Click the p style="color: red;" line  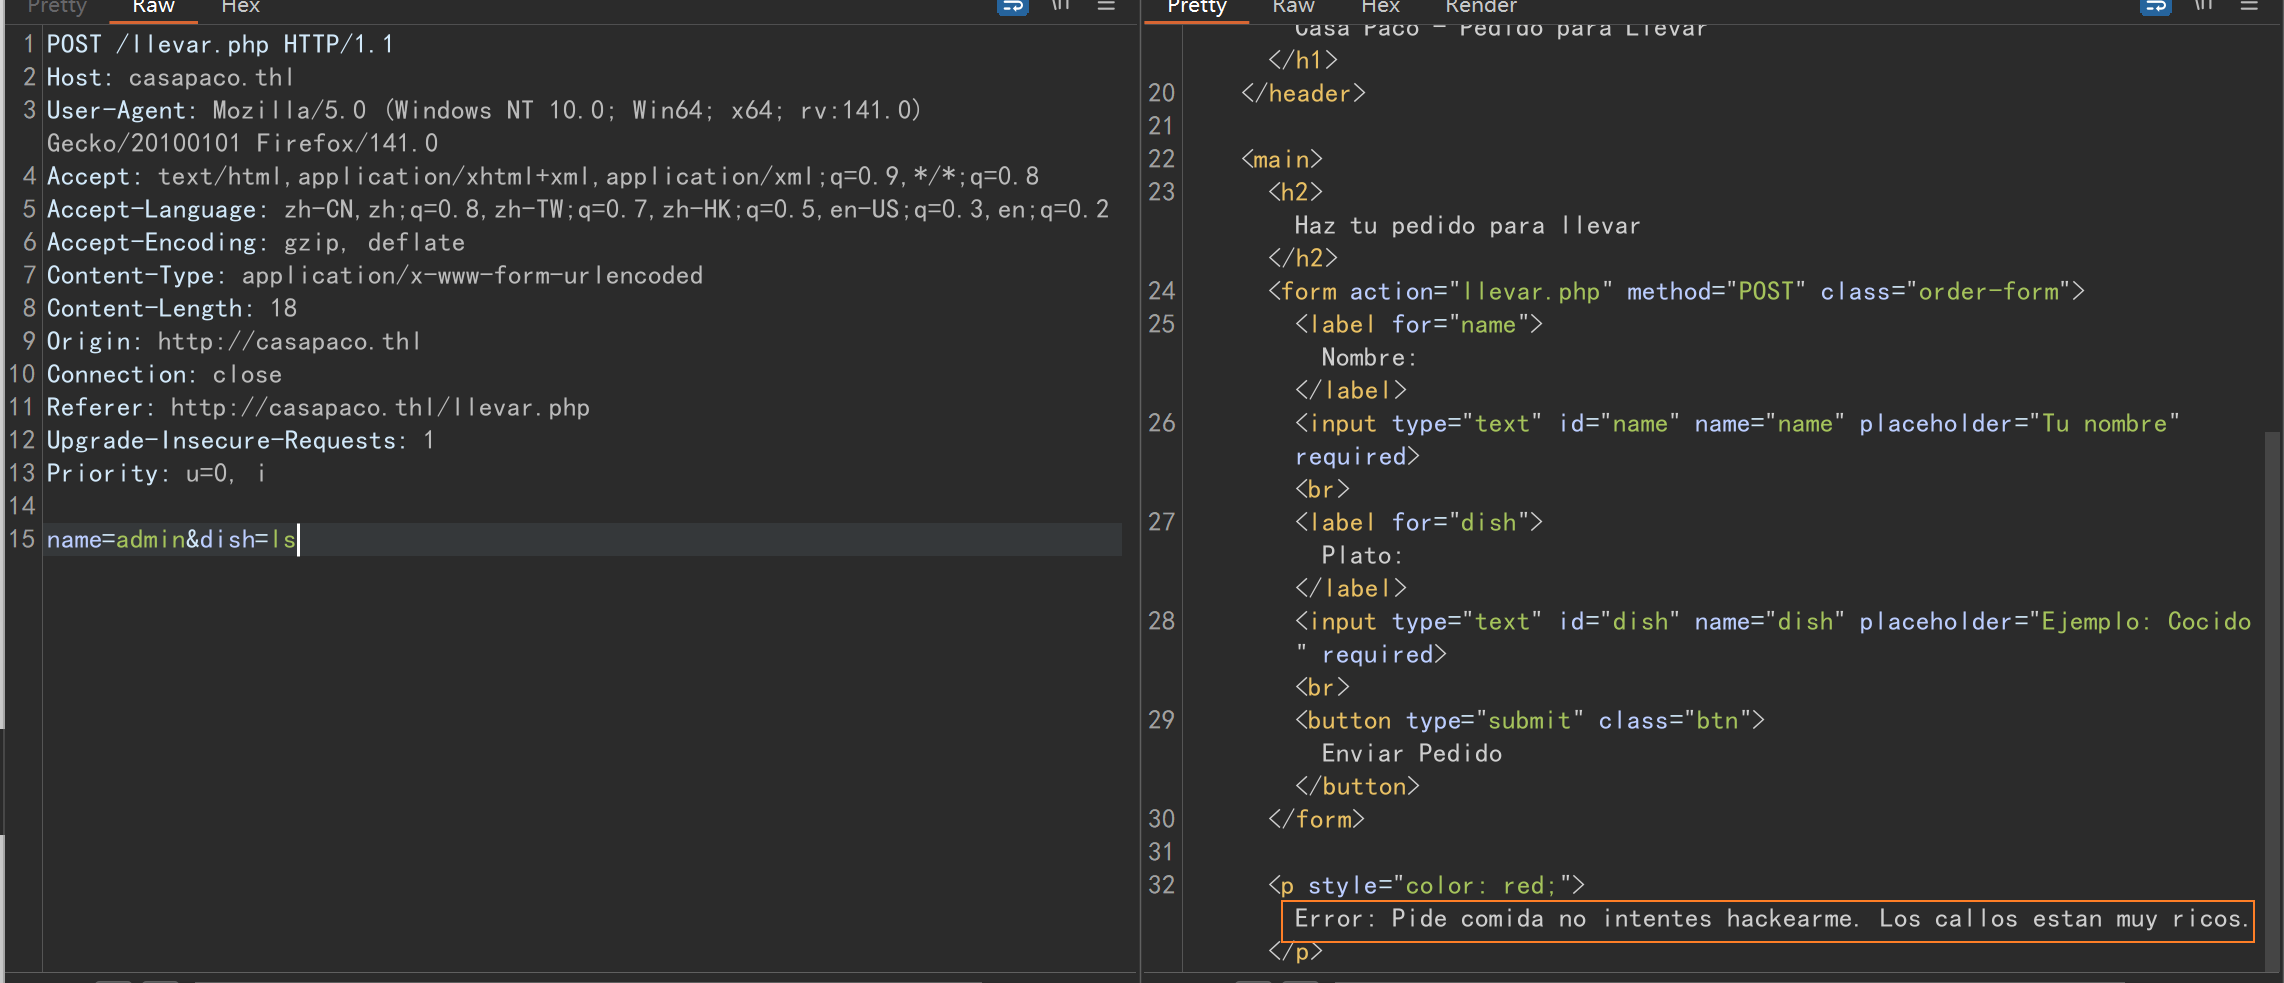click(x=1426, y=886)
